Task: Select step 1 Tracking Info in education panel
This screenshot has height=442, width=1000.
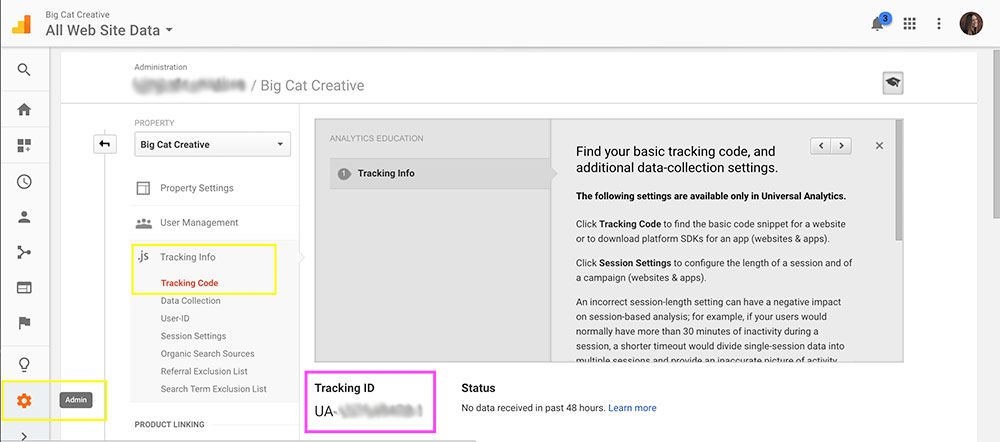Action: point(440,173)
